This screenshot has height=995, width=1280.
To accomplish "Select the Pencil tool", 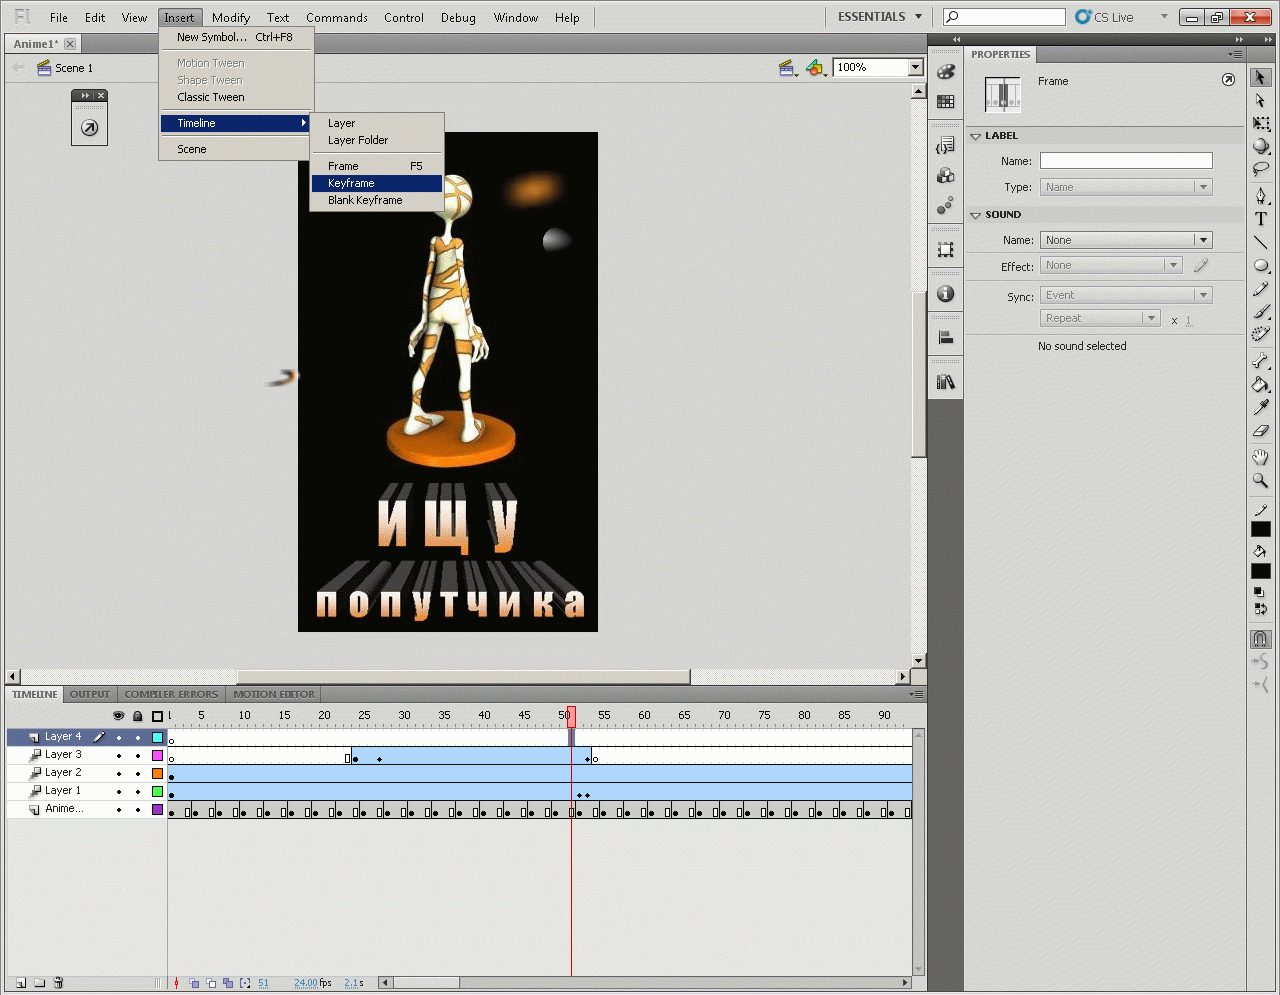I will (x=1260, y=289).
